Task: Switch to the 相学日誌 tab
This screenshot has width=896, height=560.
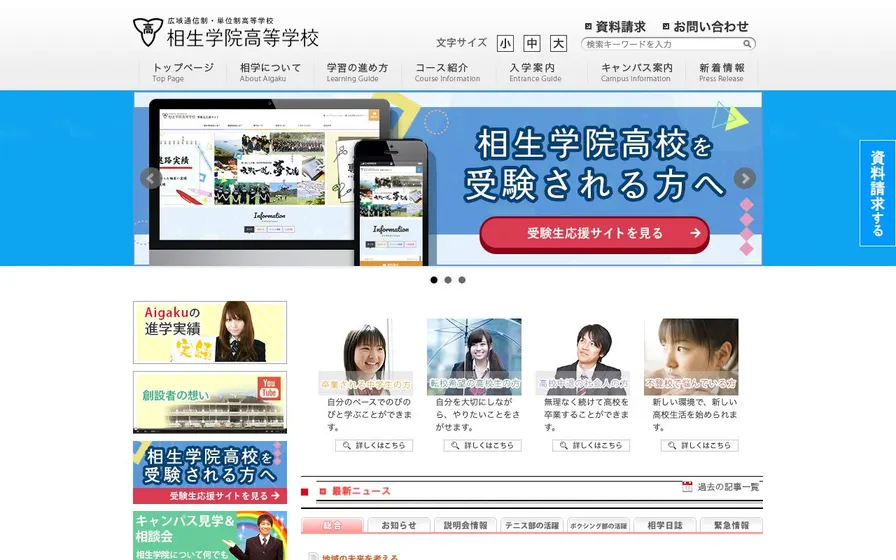Action: point(665,525)
